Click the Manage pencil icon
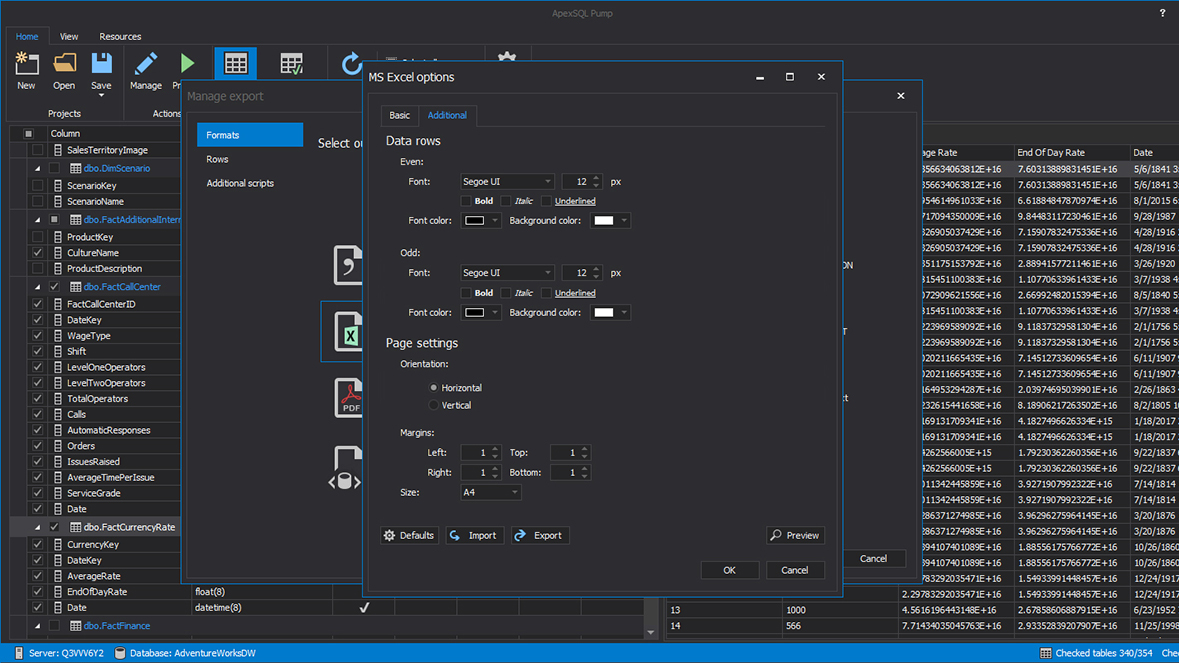 [146, 63]
